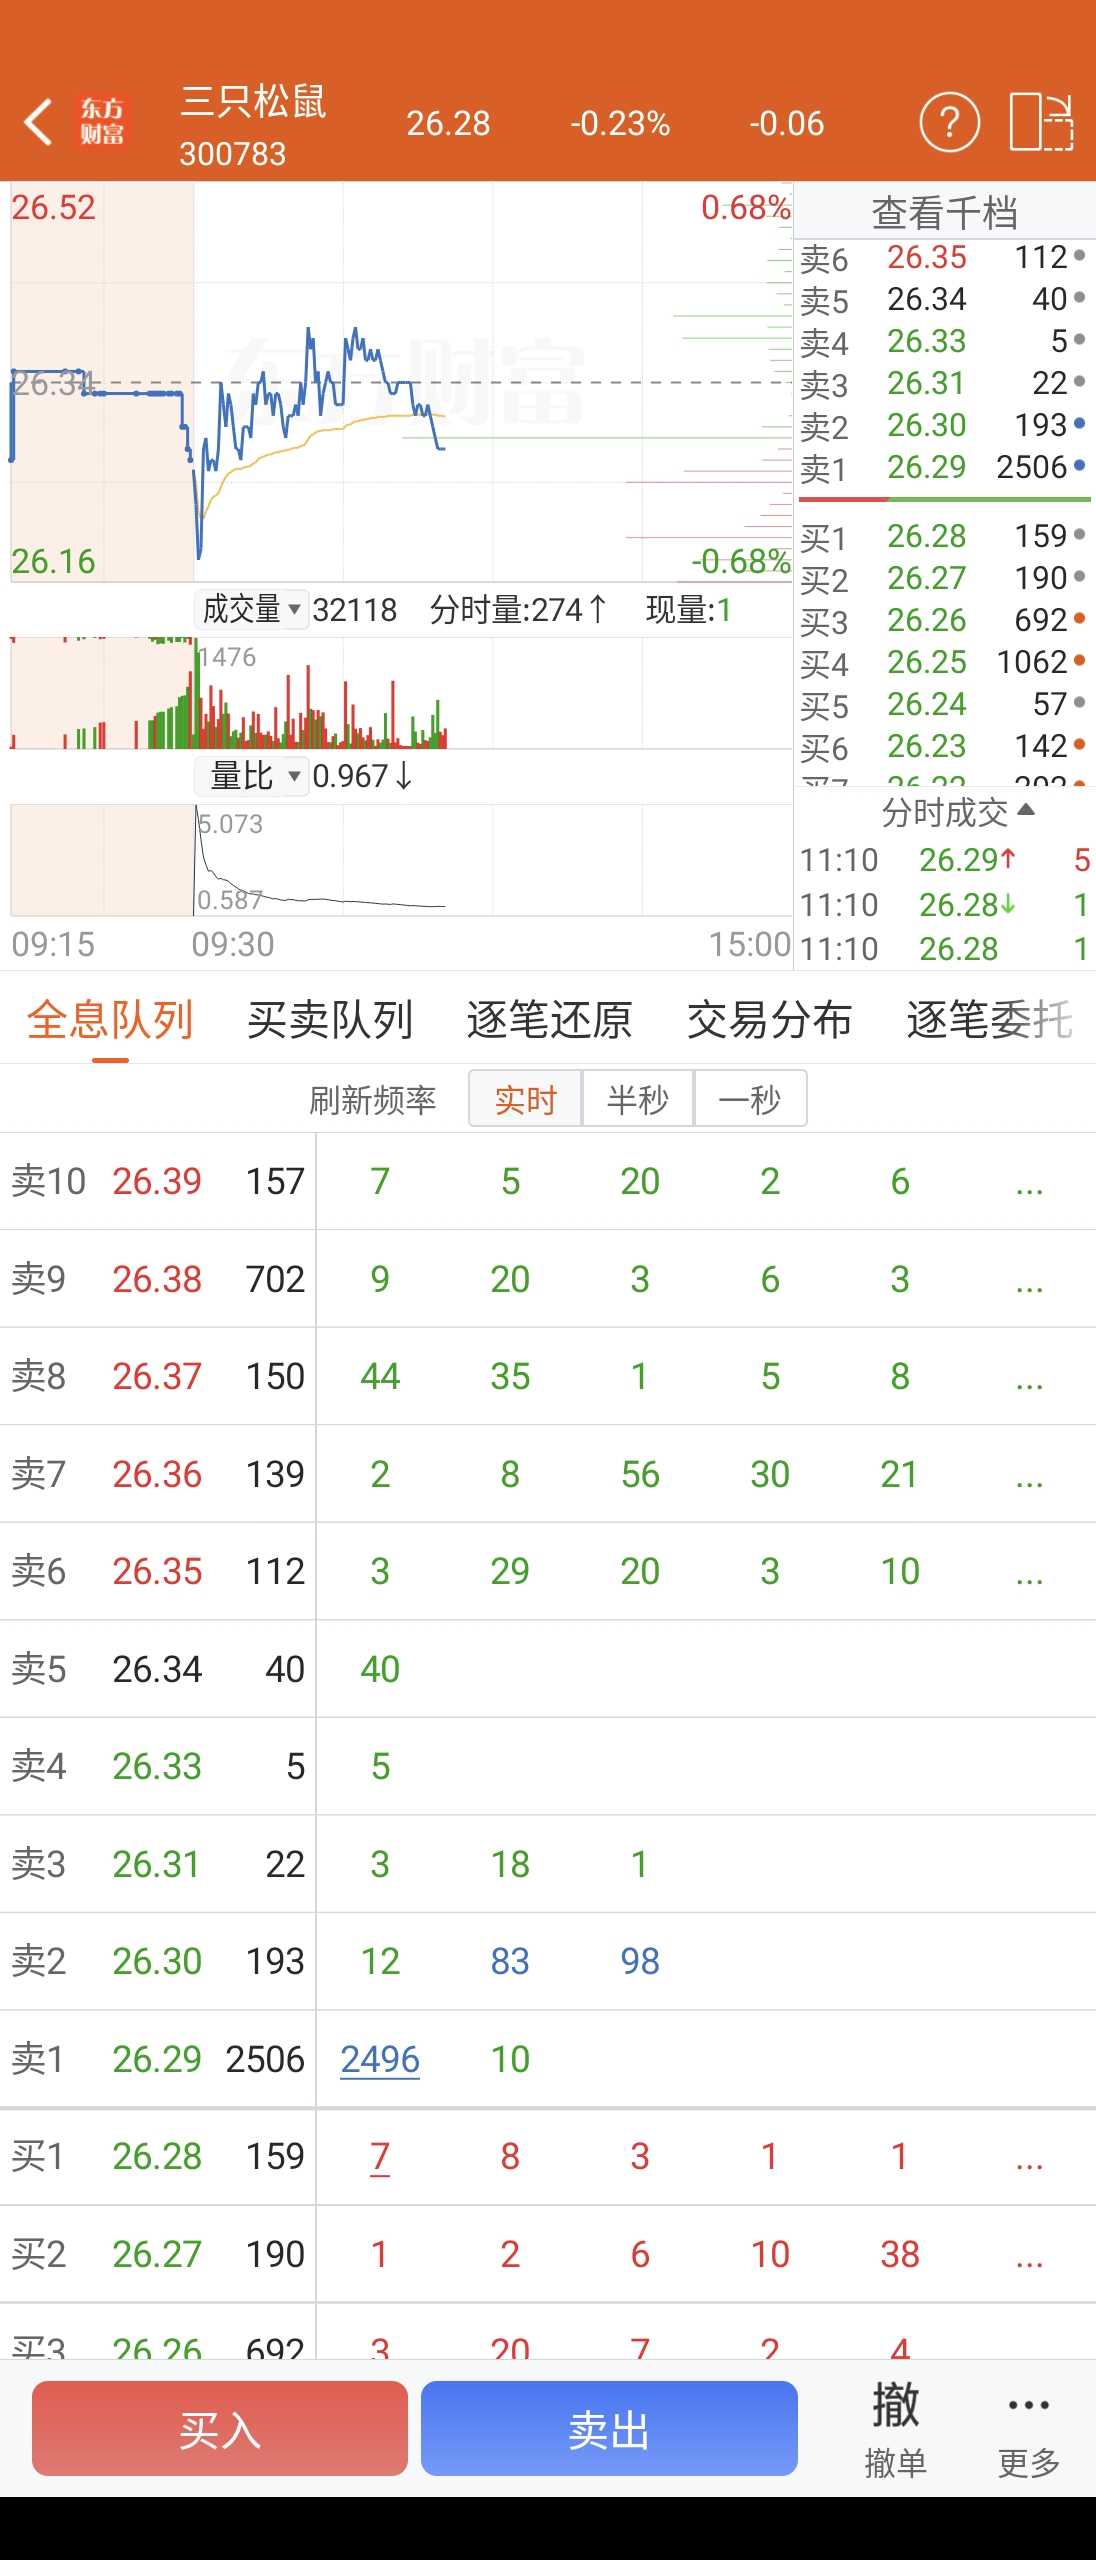Select 卖2 price 26.30 in queue list

[157, 1961]
